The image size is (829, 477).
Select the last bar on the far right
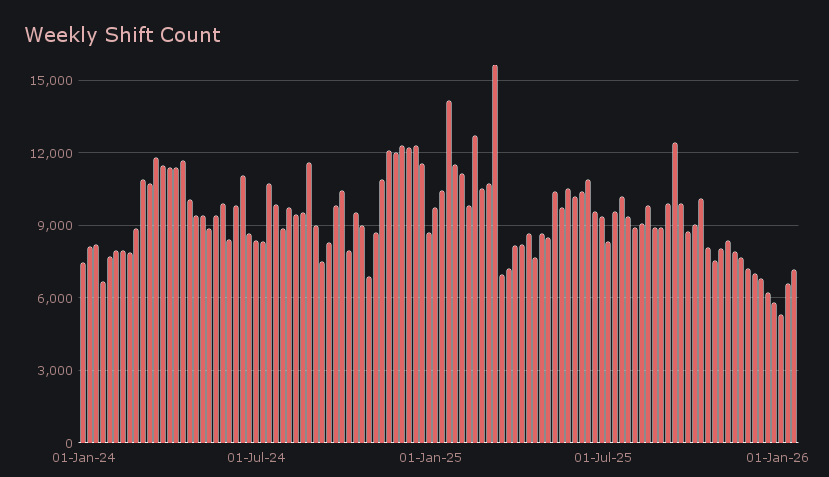pos(794,356)
